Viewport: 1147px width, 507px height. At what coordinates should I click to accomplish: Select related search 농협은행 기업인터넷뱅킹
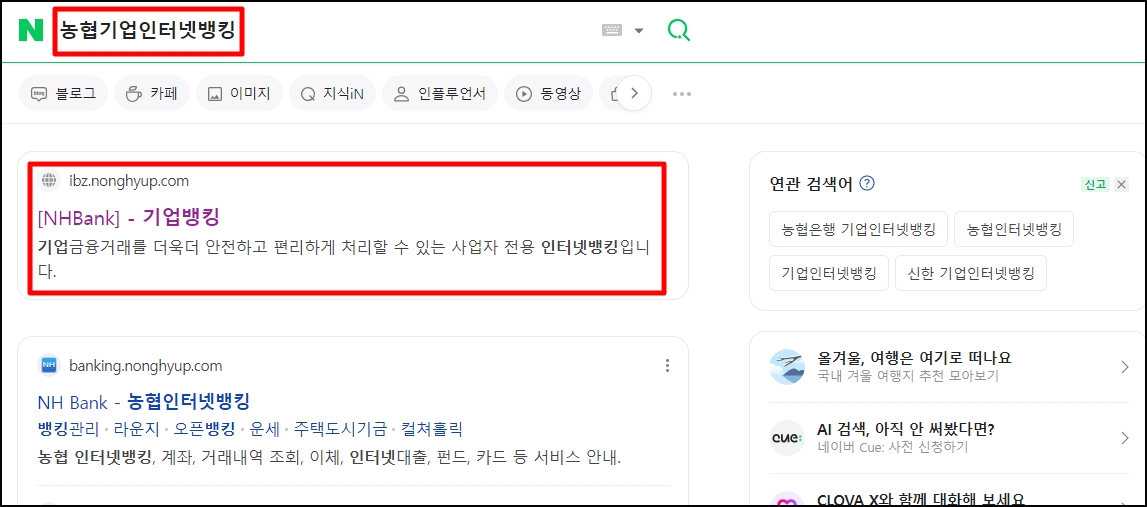(859, 230)
